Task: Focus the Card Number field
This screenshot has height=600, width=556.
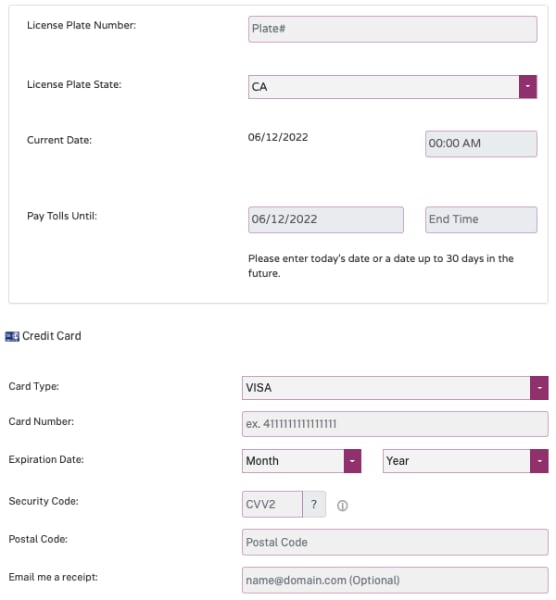Action: [395, 424]
